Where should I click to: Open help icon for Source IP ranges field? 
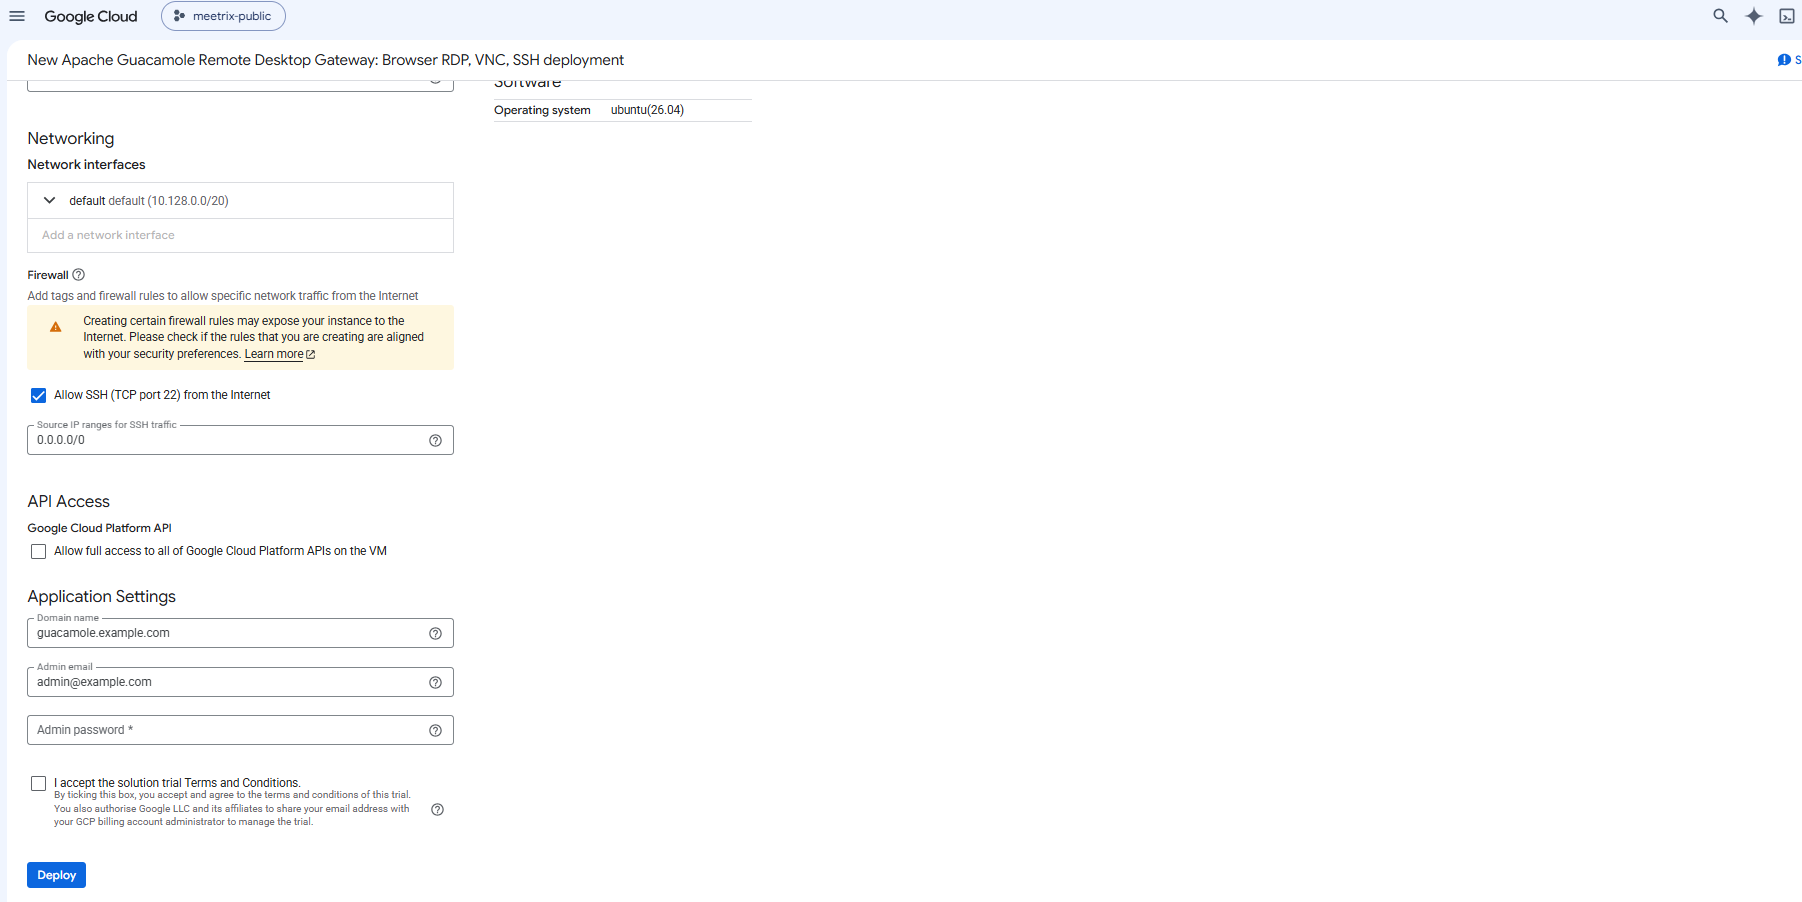tap(435, 440)
